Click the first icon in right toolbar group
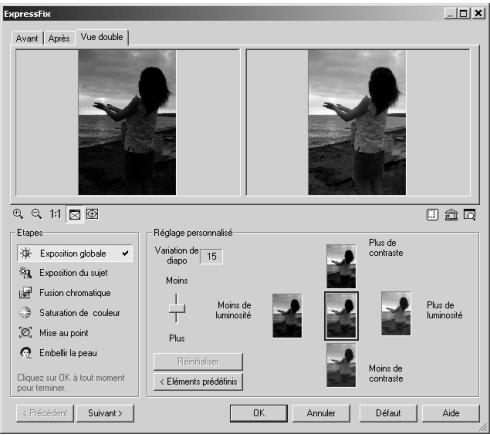The height and width of the screenshot is (435, 490). pyautogui.click(x=432, y=215)
